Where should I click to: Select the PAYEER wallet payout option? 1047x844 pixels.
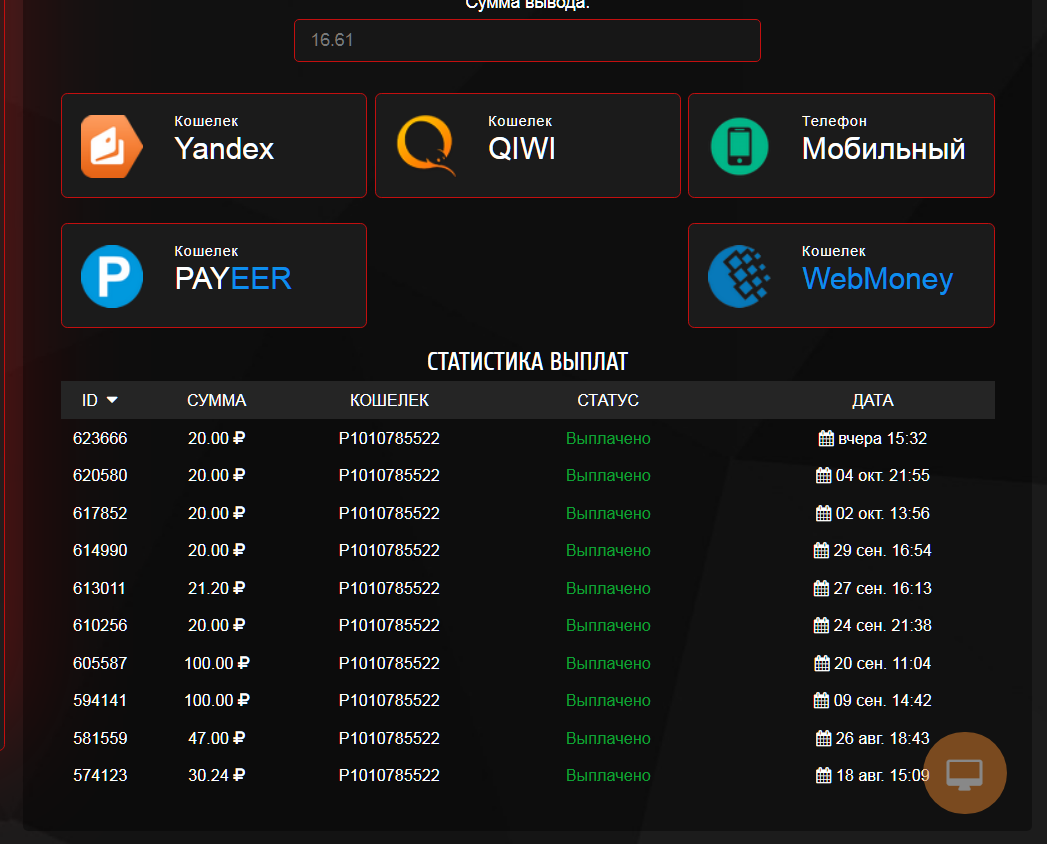point(214,276)
